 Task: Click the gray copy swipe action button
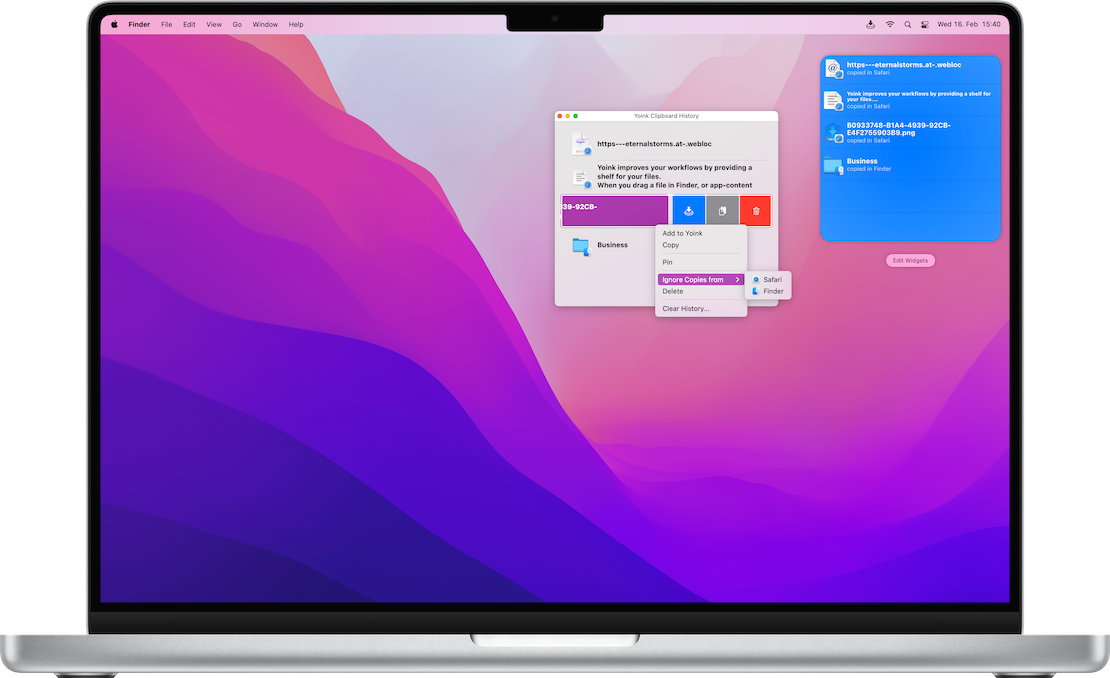[x=722, y=211]
